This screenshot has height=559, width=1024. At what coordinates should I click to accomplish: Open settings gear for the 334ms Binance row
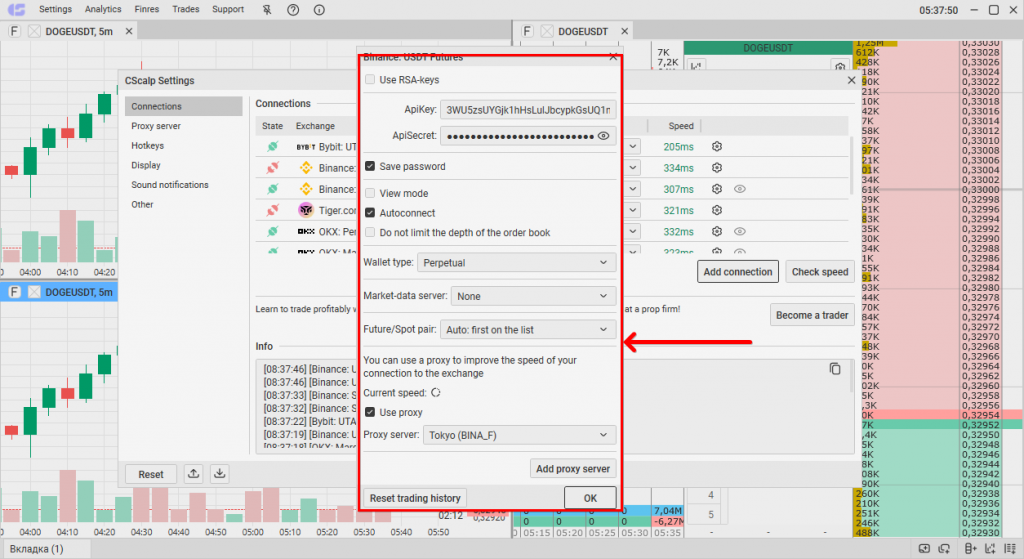point(716,168)
